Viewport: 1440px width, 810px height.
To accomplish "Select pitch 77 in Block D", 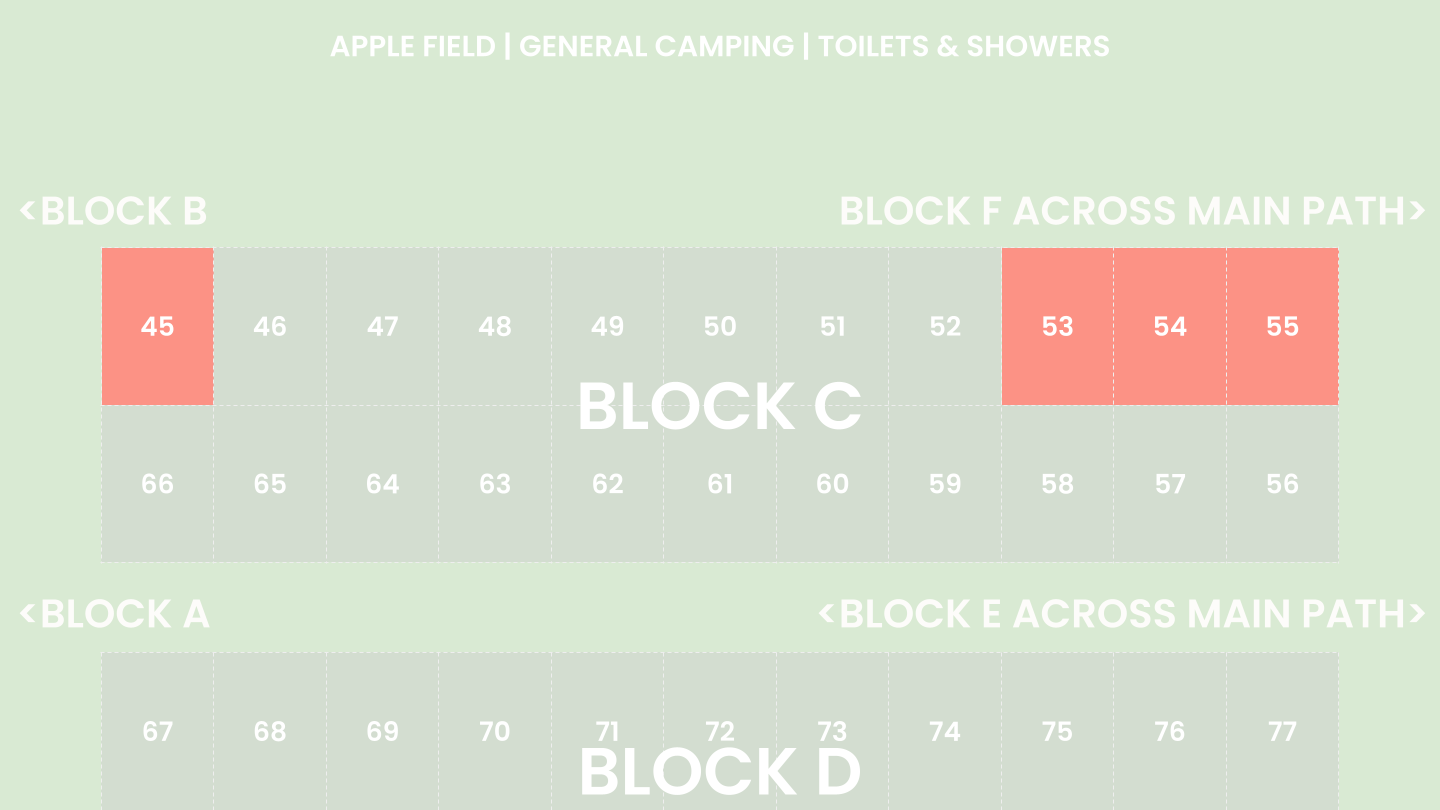I will [x=1282, y=731].
